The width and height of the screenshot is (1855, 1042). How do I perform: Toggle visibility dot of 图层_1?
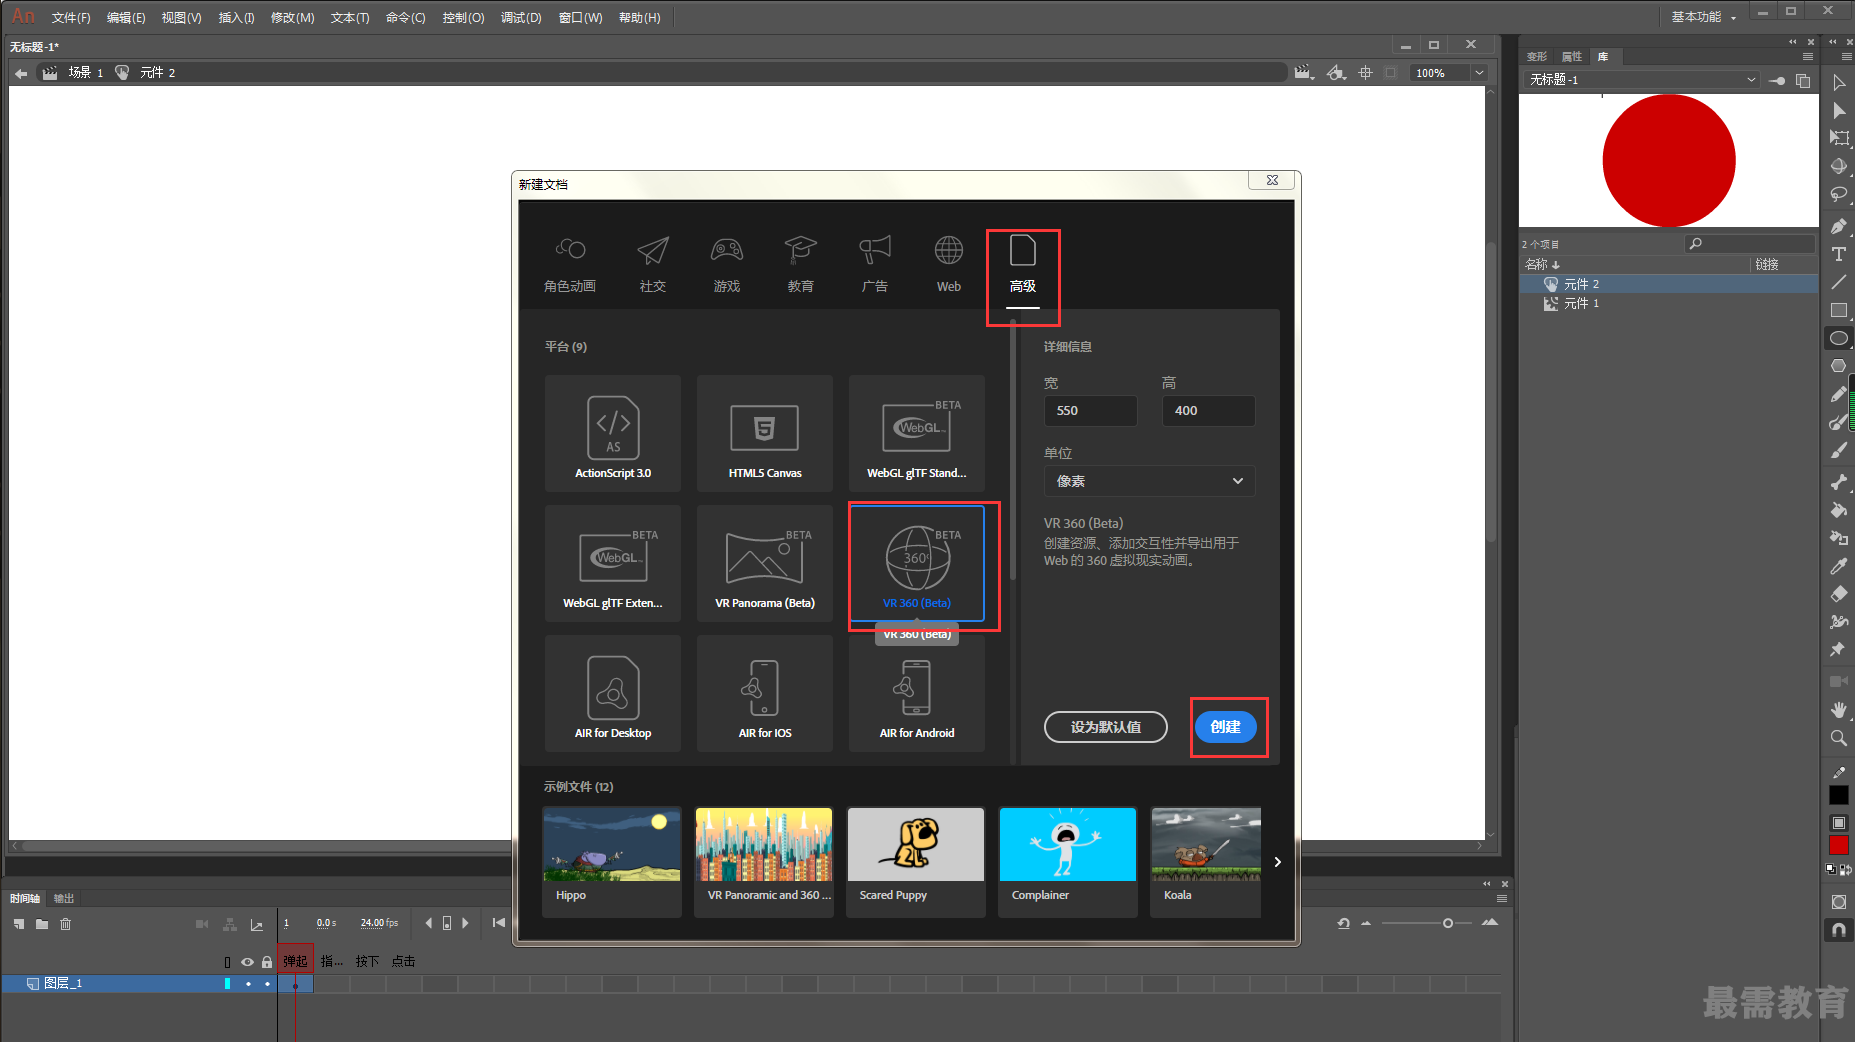[x=248, y=984]
